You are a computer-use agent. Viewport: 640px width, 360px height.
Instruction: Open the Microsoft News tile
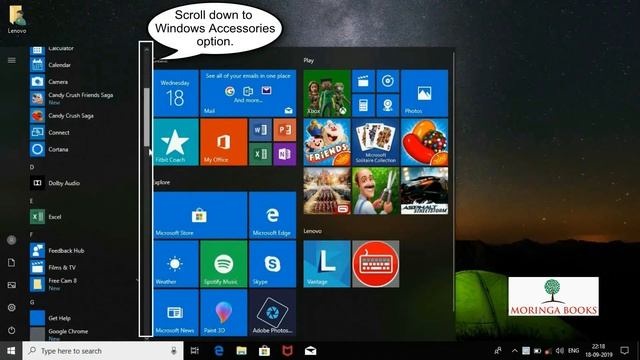pyautogui.click(x=176, y=313)
